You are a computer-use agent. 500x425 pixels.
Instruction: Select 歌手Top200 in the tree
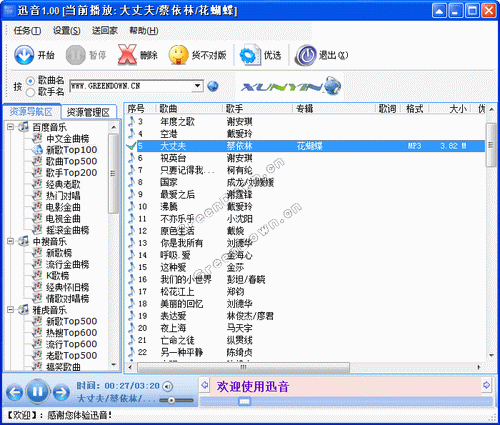71,173
